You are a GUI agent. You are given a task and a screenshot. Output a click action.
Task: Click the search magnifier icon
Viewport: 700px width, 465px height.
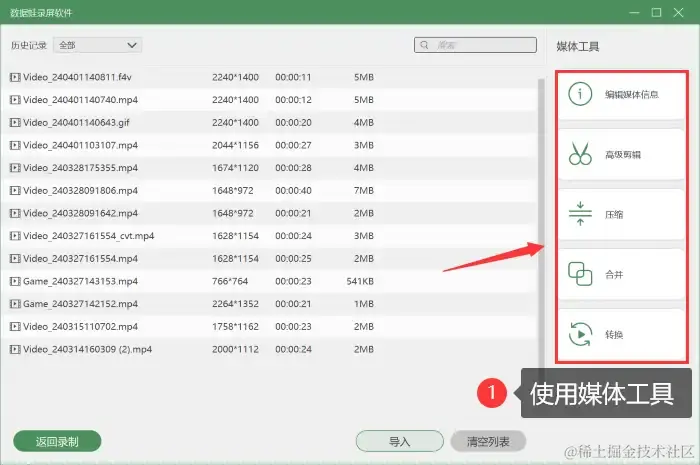tap(424, 45)
